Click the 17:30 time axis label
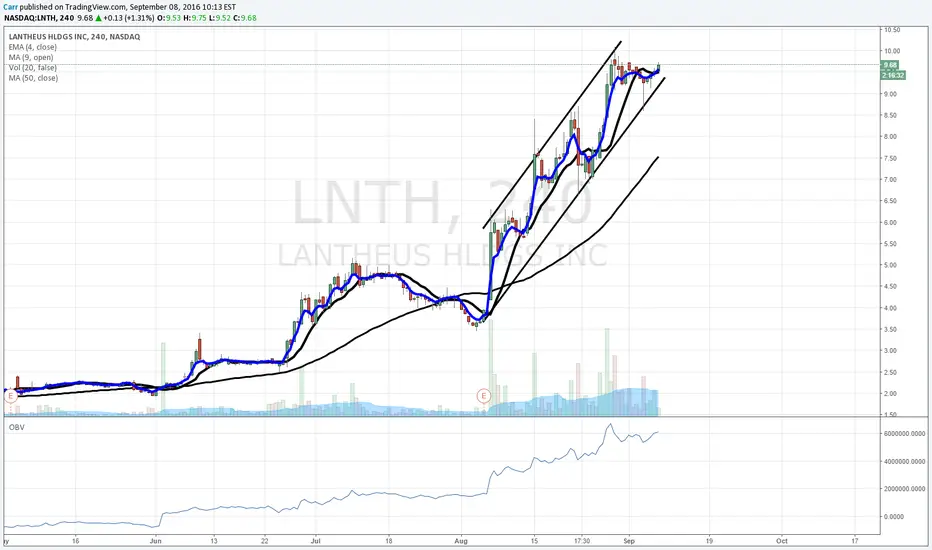Viewport: 932px width, 550px height. [582, 541]
